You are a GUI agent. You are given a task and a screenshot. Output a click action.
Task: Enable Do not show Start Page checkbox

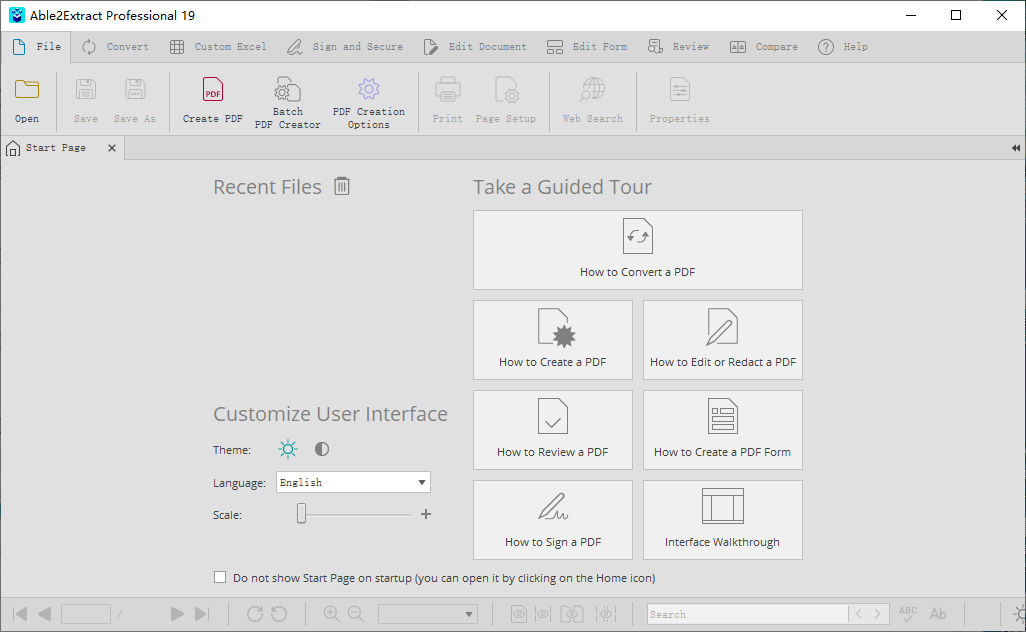click(x=220, y=577)
